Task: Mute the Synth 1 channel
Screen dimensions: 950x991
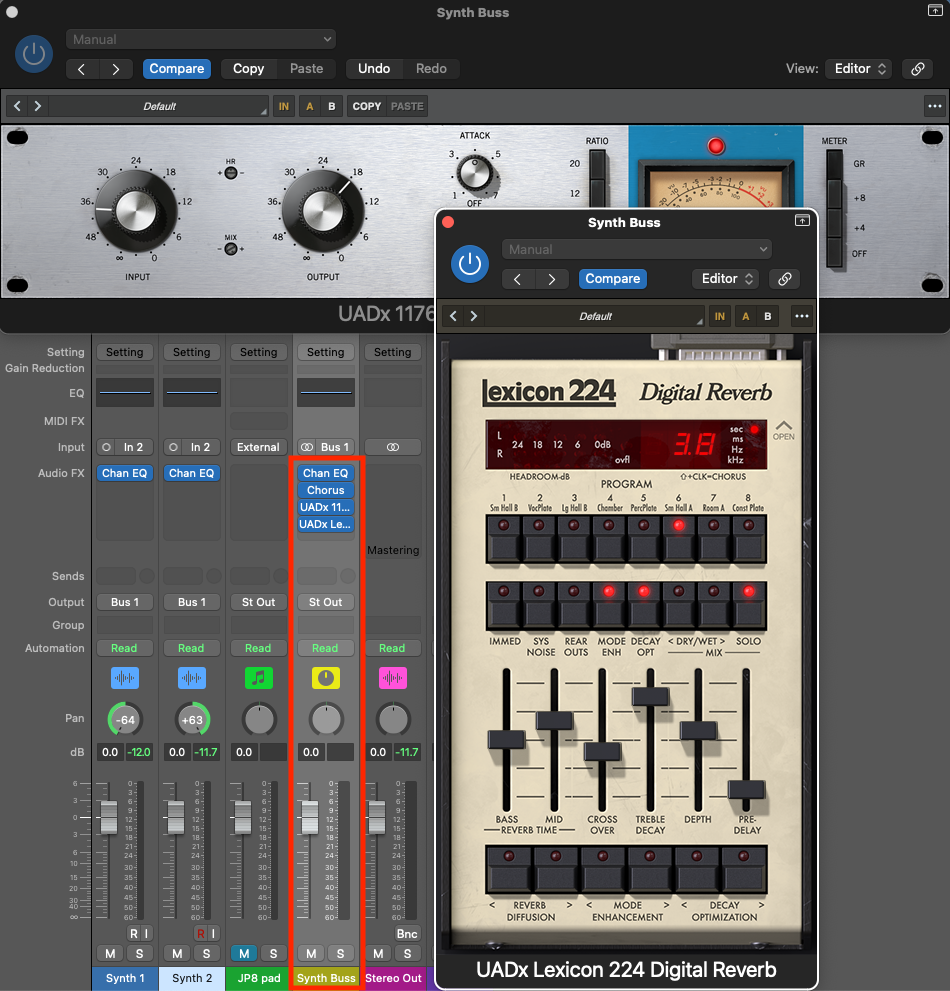Action: (x=110, y=953)
